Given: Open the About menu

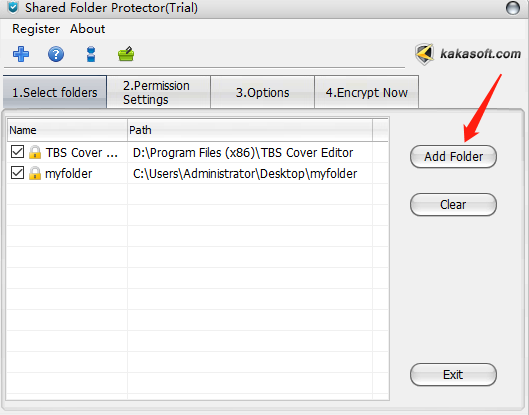Looking at the screenshot, I should [x=87, y=29].
